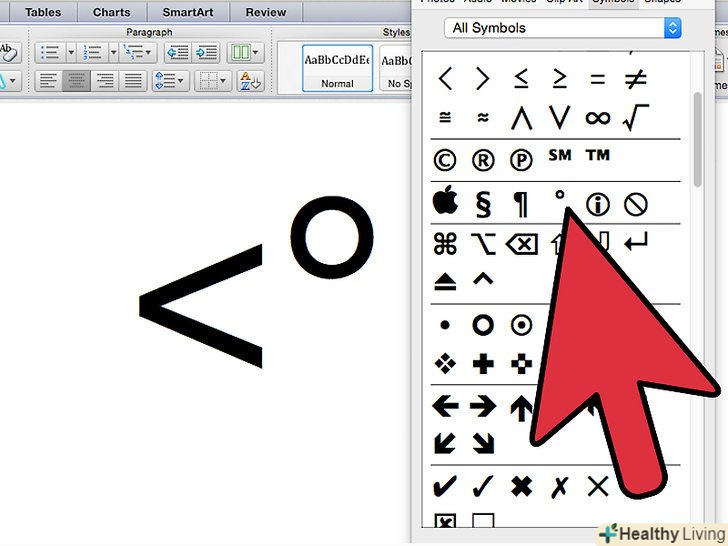The height and width of the screenshot is (546, 728).
Task: Insert the four-diamond symbol
Action: pyautogui.click(x=445, y=364)
